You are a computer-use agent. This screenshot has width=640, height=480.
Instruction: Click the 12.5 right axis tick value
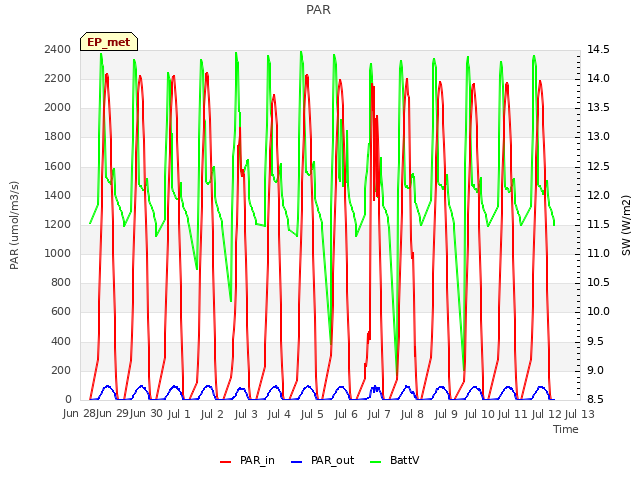coord(598,166)
